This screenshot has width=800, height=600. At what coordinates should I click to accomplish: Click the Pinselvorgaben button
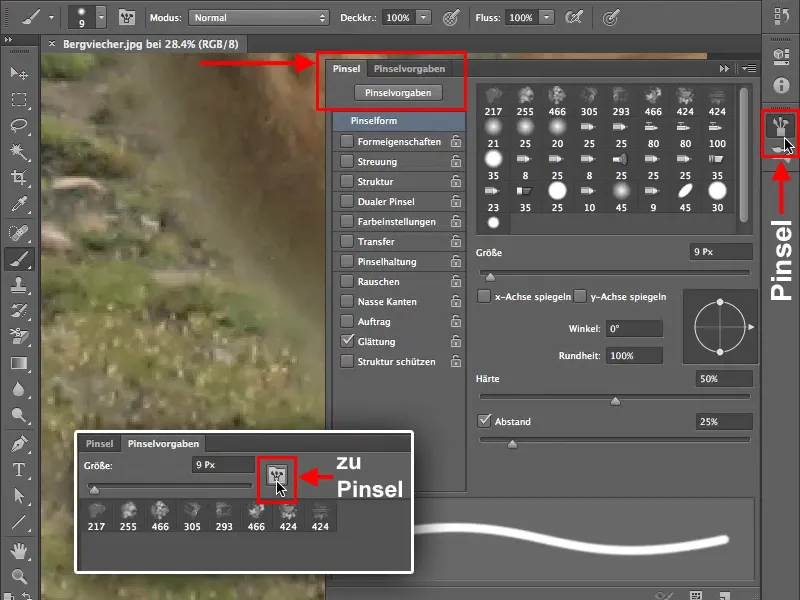398,93
